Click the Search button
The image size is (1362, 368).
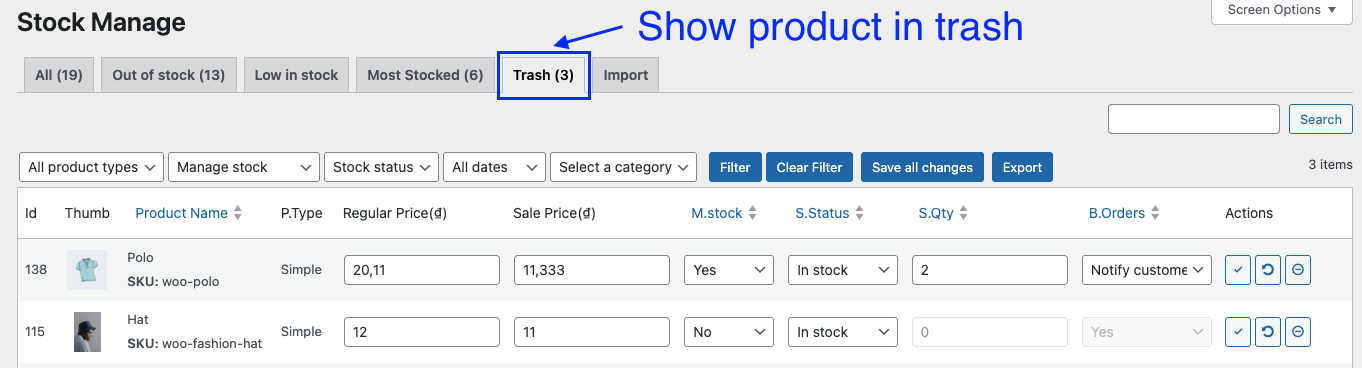click(x=1320, y=119)
